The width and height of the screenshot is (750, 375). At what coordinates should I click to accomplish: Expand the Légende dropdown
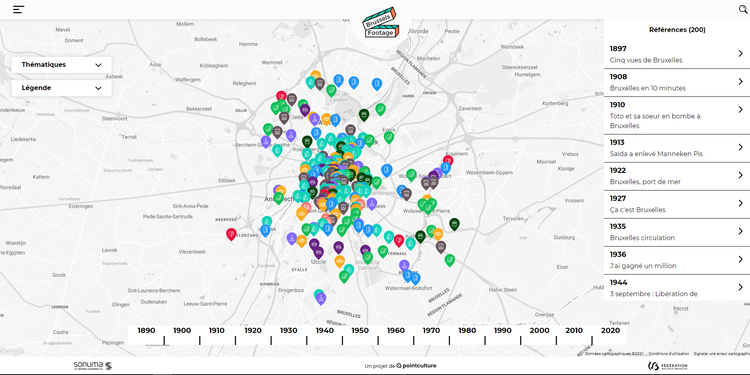click(x=61, y=88)
